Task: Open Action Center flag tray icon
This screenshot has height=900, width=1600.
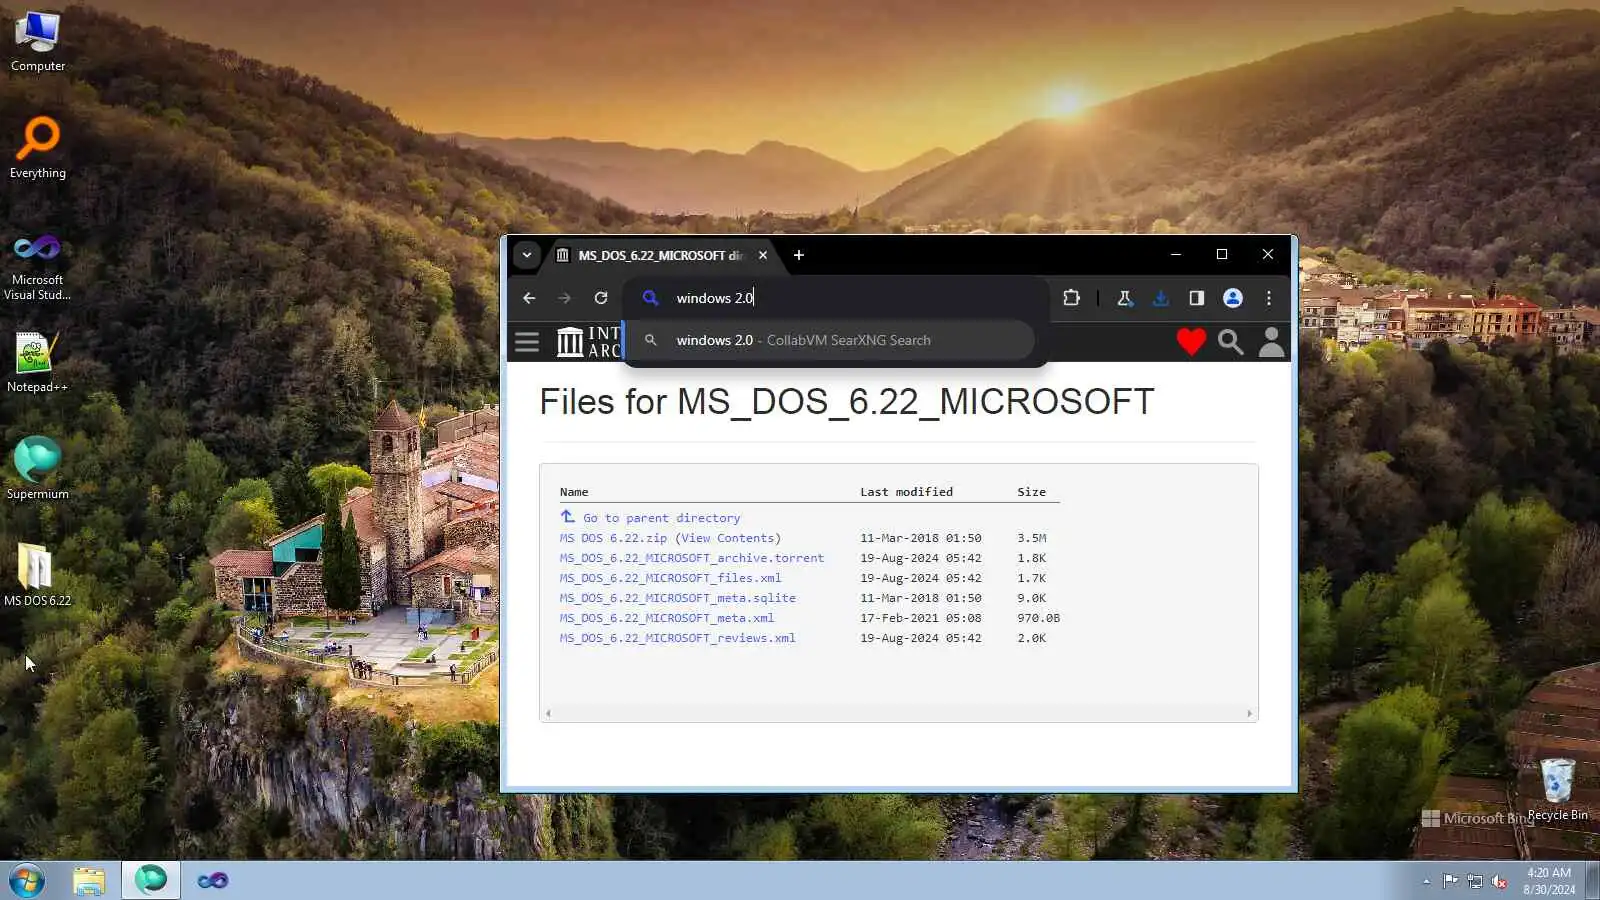Action: click(1450, 881)
